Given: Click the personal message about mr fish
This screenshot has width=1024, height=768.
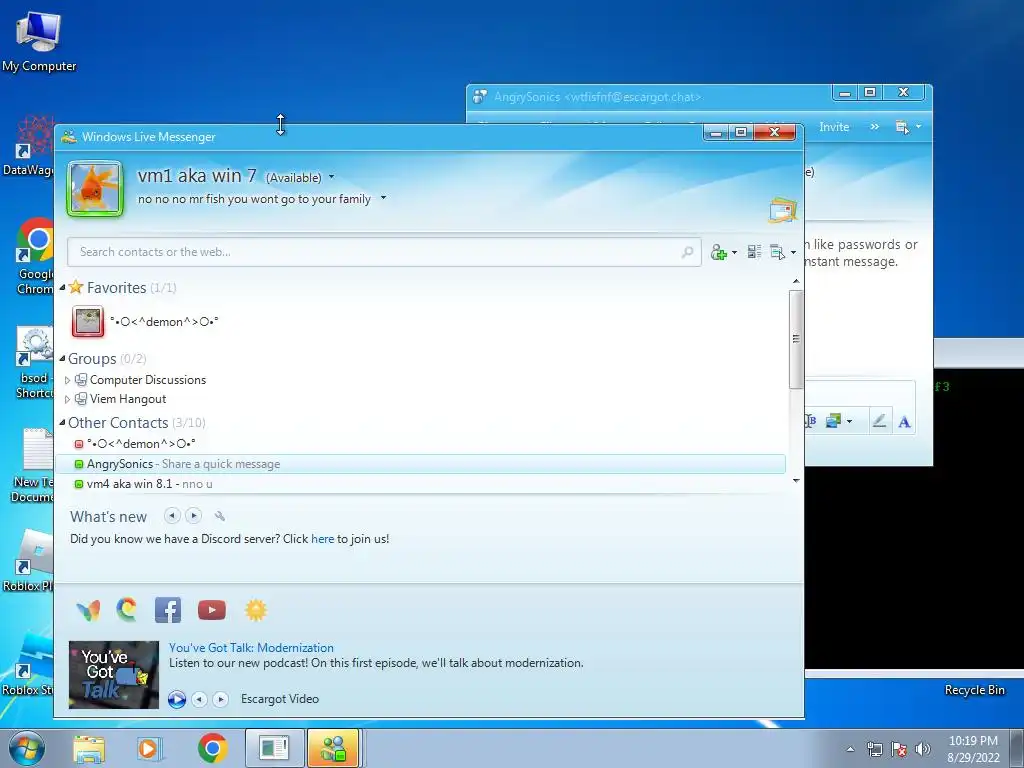Looking at the screenshot, I should 254,199.
